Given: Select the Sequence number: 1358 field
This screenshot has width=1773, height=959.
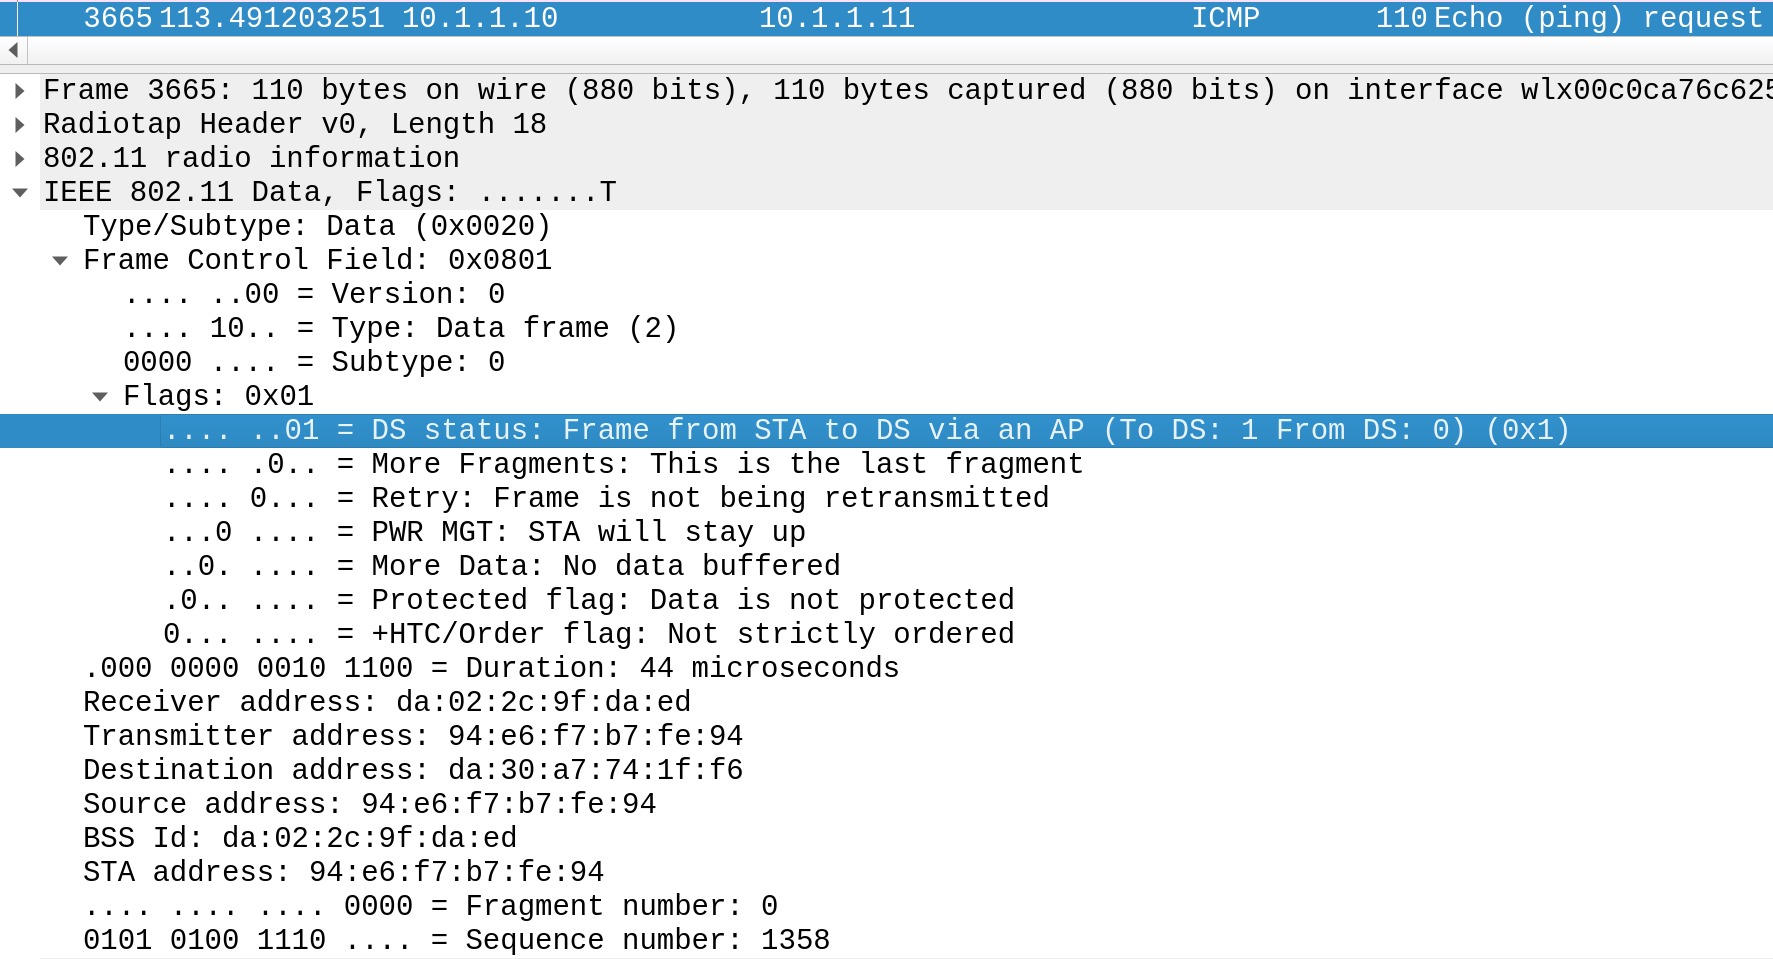Looking at the screenshot, I should tap(456, 940).
